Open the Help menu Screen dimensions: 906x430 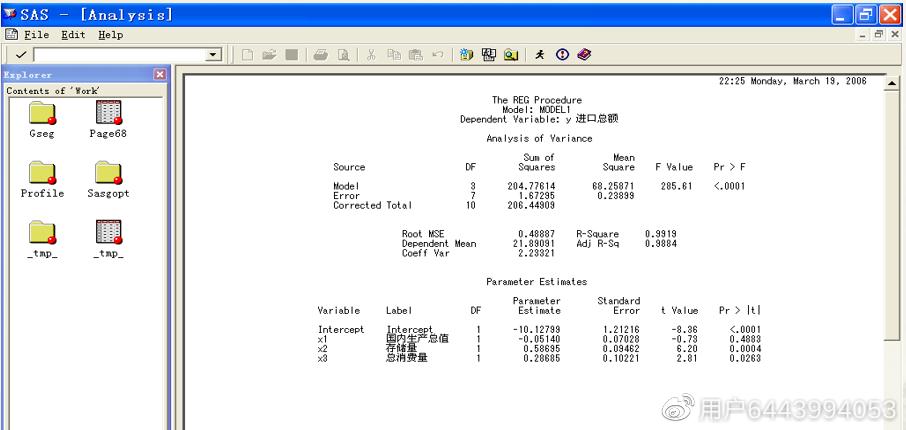pos(110,35)
